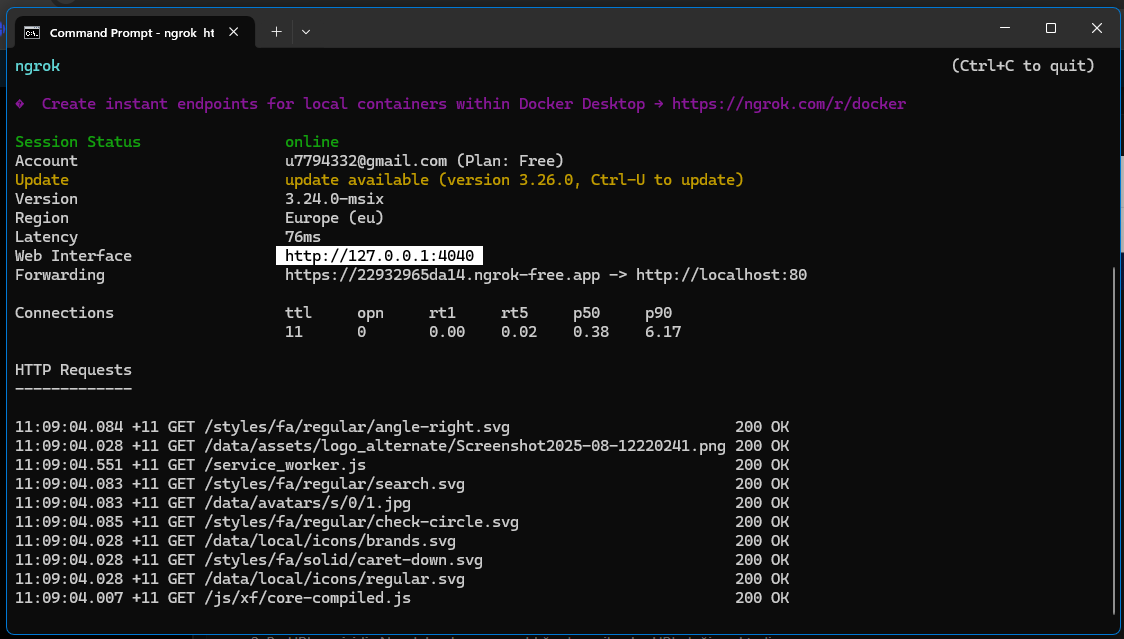
Task: Click the ttl value 11
Action: [x=294, y=332]
